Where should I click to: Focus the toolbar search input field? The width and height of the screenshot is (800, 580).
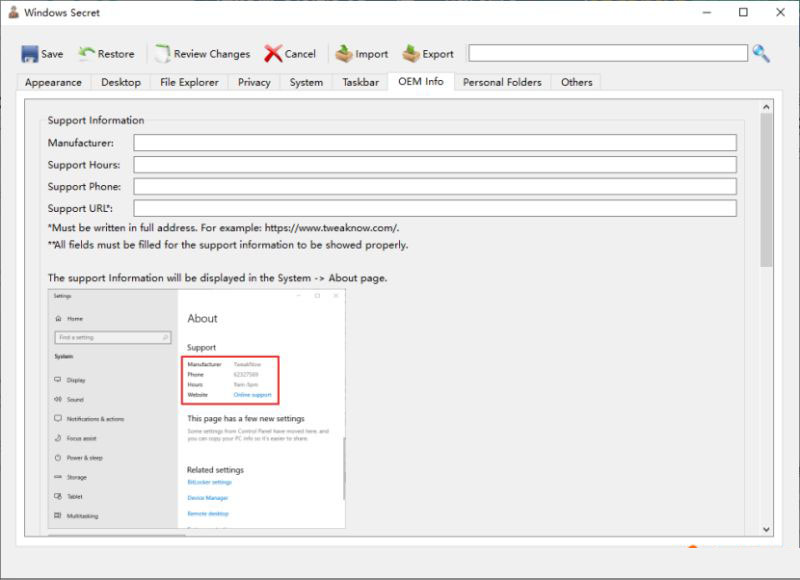[608, 53]
